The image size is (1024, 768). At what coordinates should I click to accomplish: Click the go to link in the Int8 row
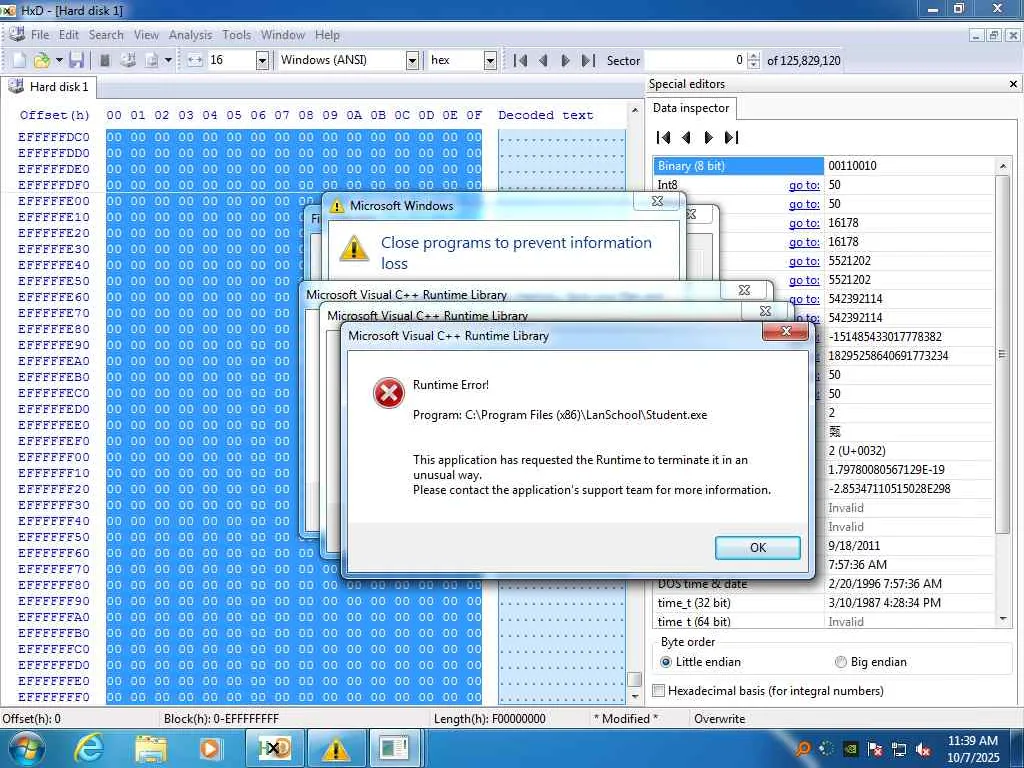(803, 185)
